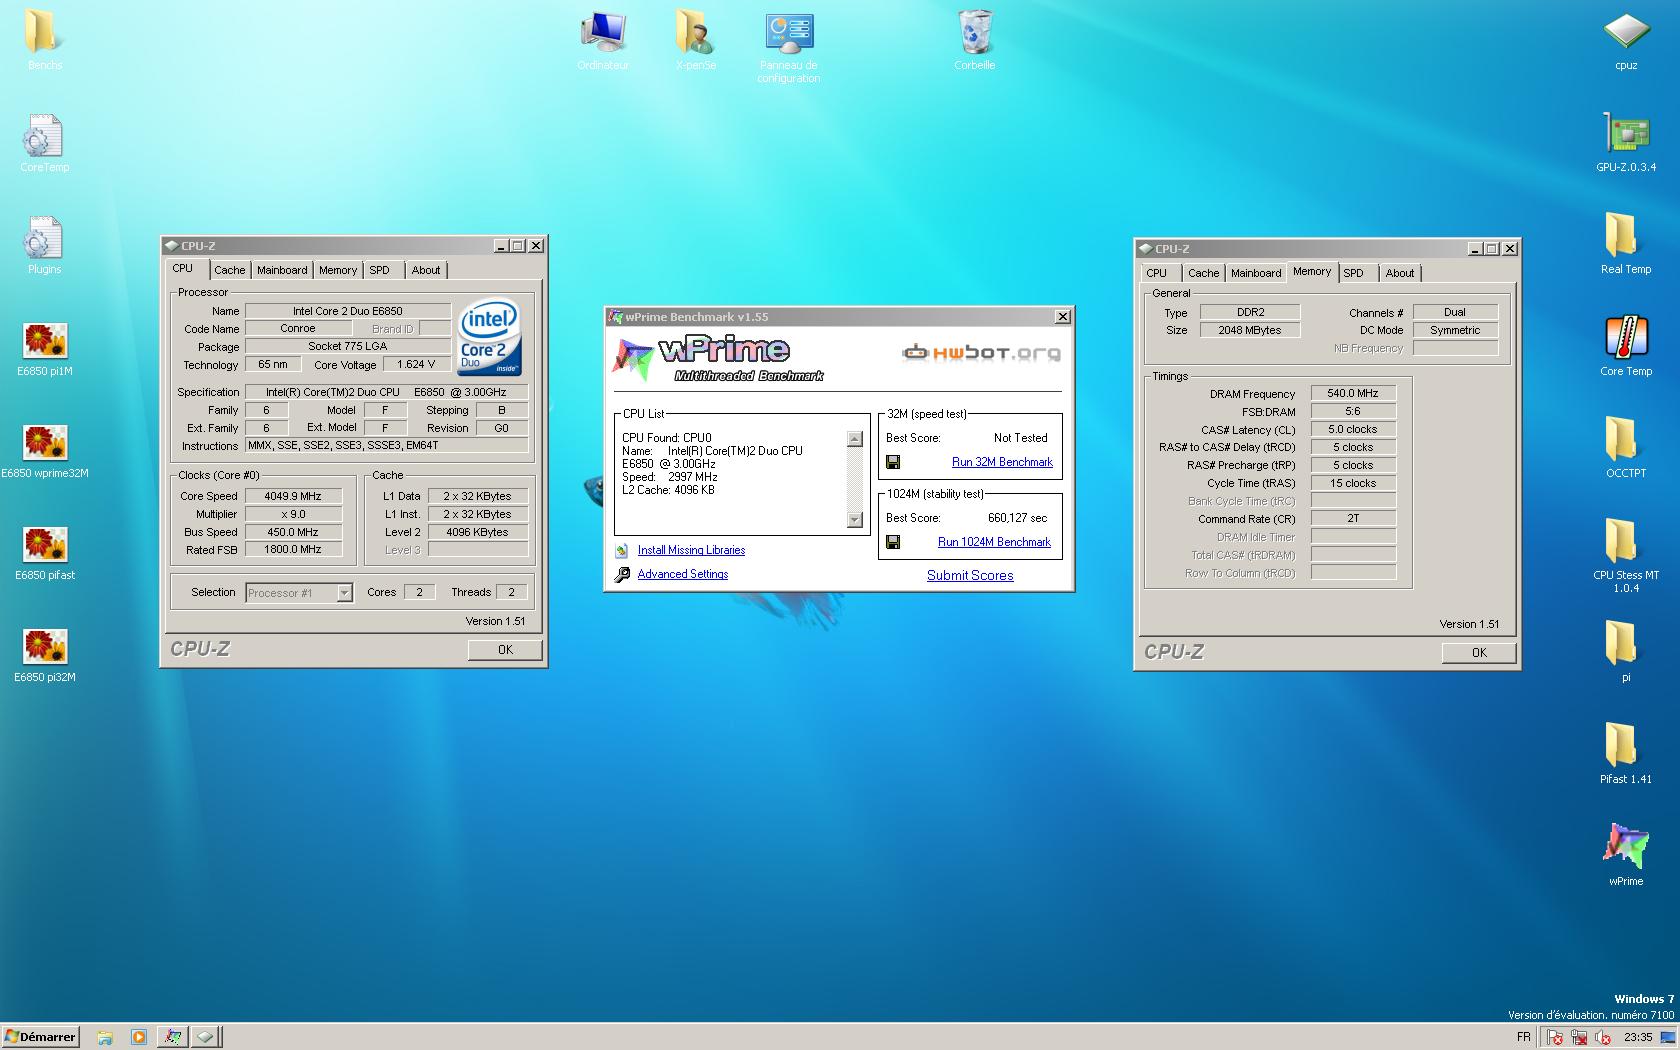Open the Corbeille recycle bin
This screenshot has width=1680, height=1050.
click(x=975, y=40)
